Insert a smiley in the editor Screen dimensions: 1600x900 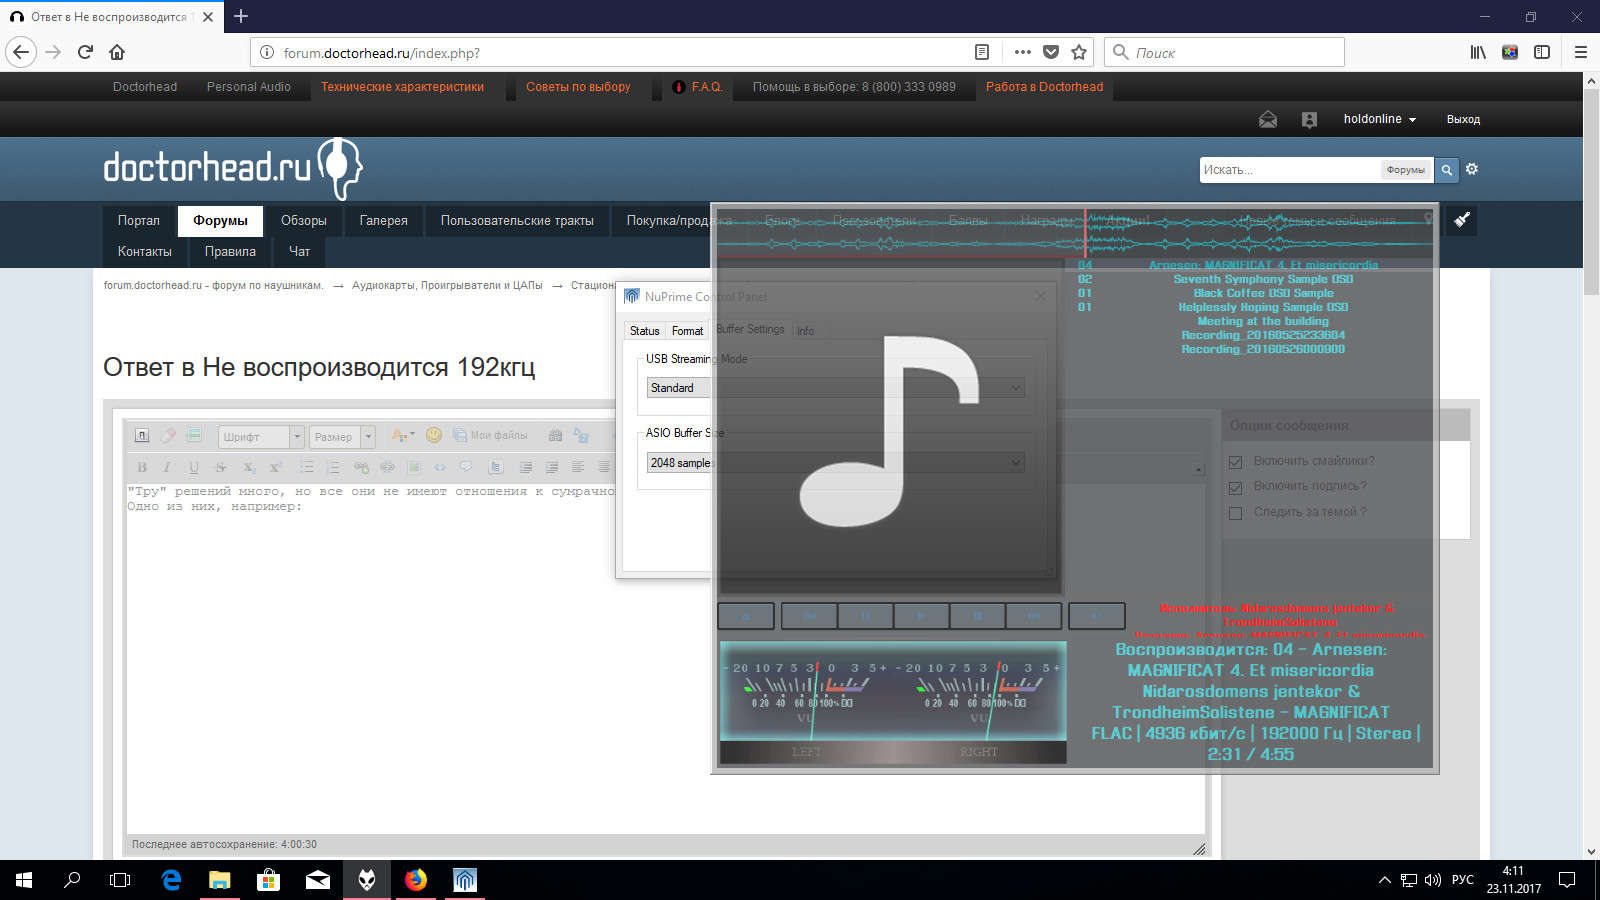[434, 435]
